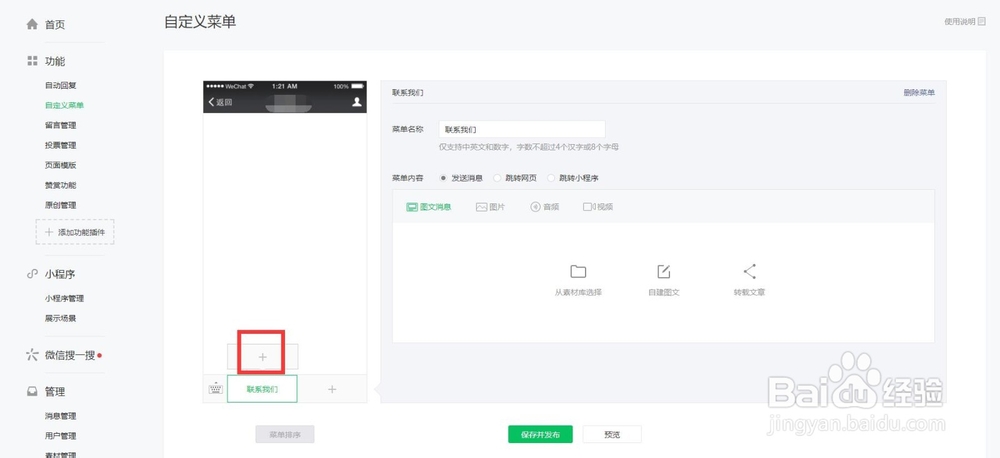This screenshot has height=458, width=1000.
Task: Switch to the 图片 tab
Action: (x=490, y=207)
